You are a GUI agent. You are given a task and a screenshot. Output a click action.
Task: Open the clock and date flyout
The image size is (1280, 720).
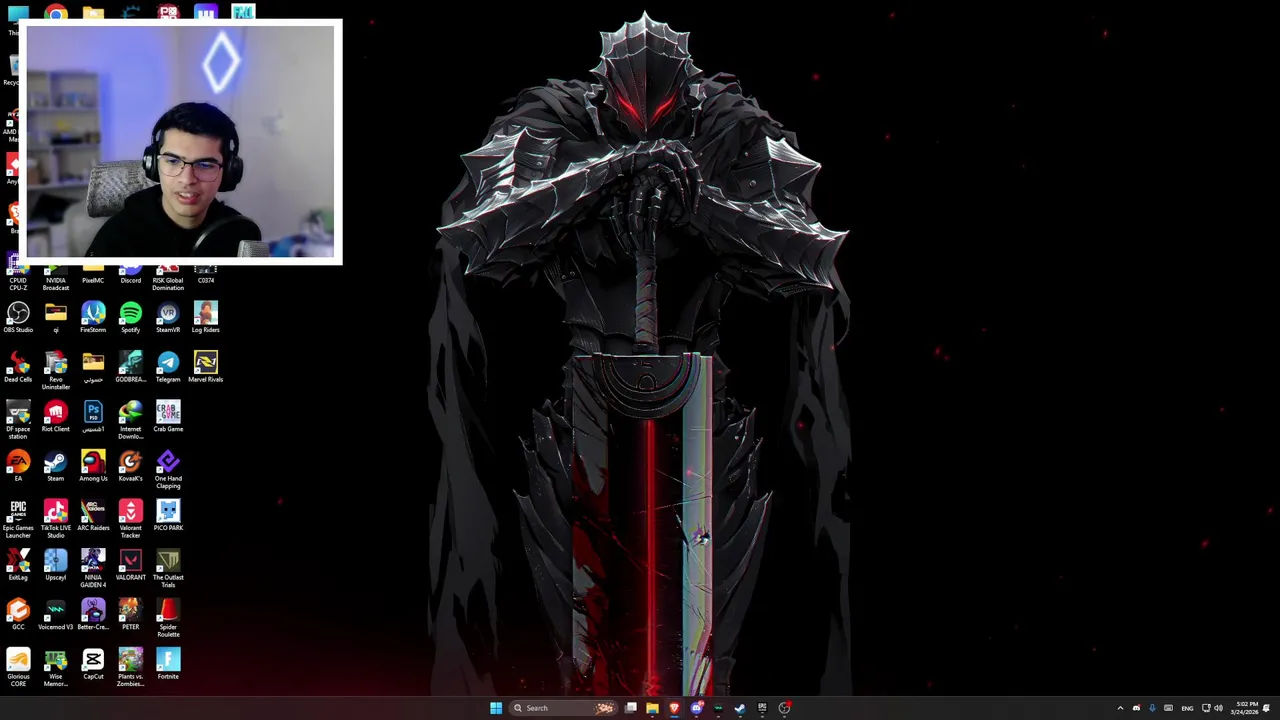pos(1246,708)
